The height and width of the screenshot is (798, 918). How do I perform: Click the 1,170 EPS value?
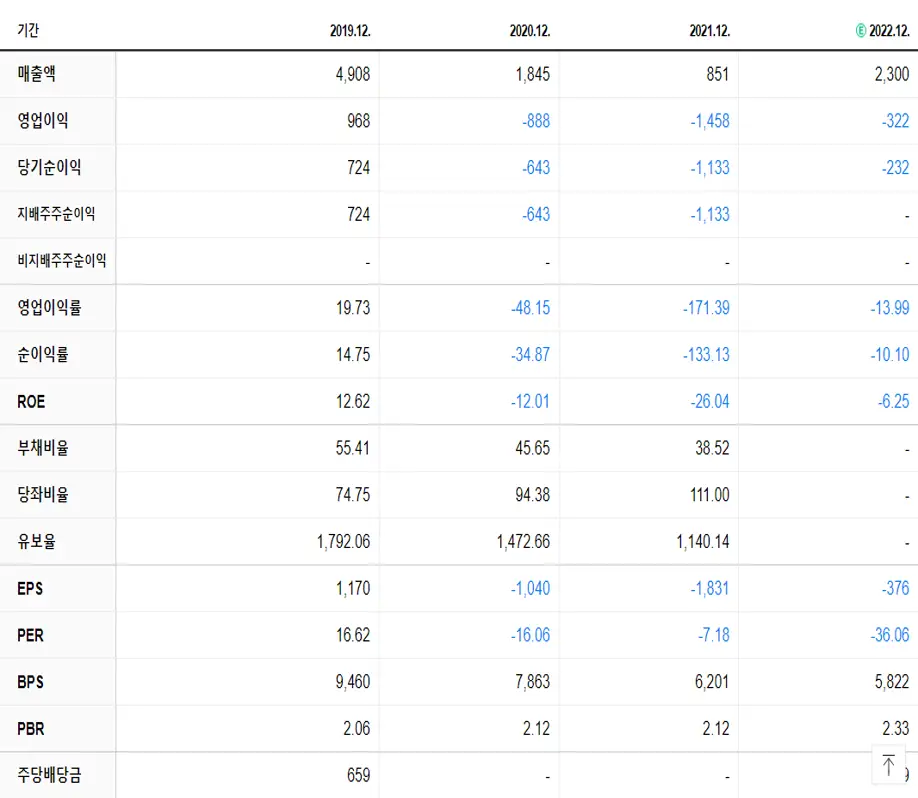tap(353, 588)
